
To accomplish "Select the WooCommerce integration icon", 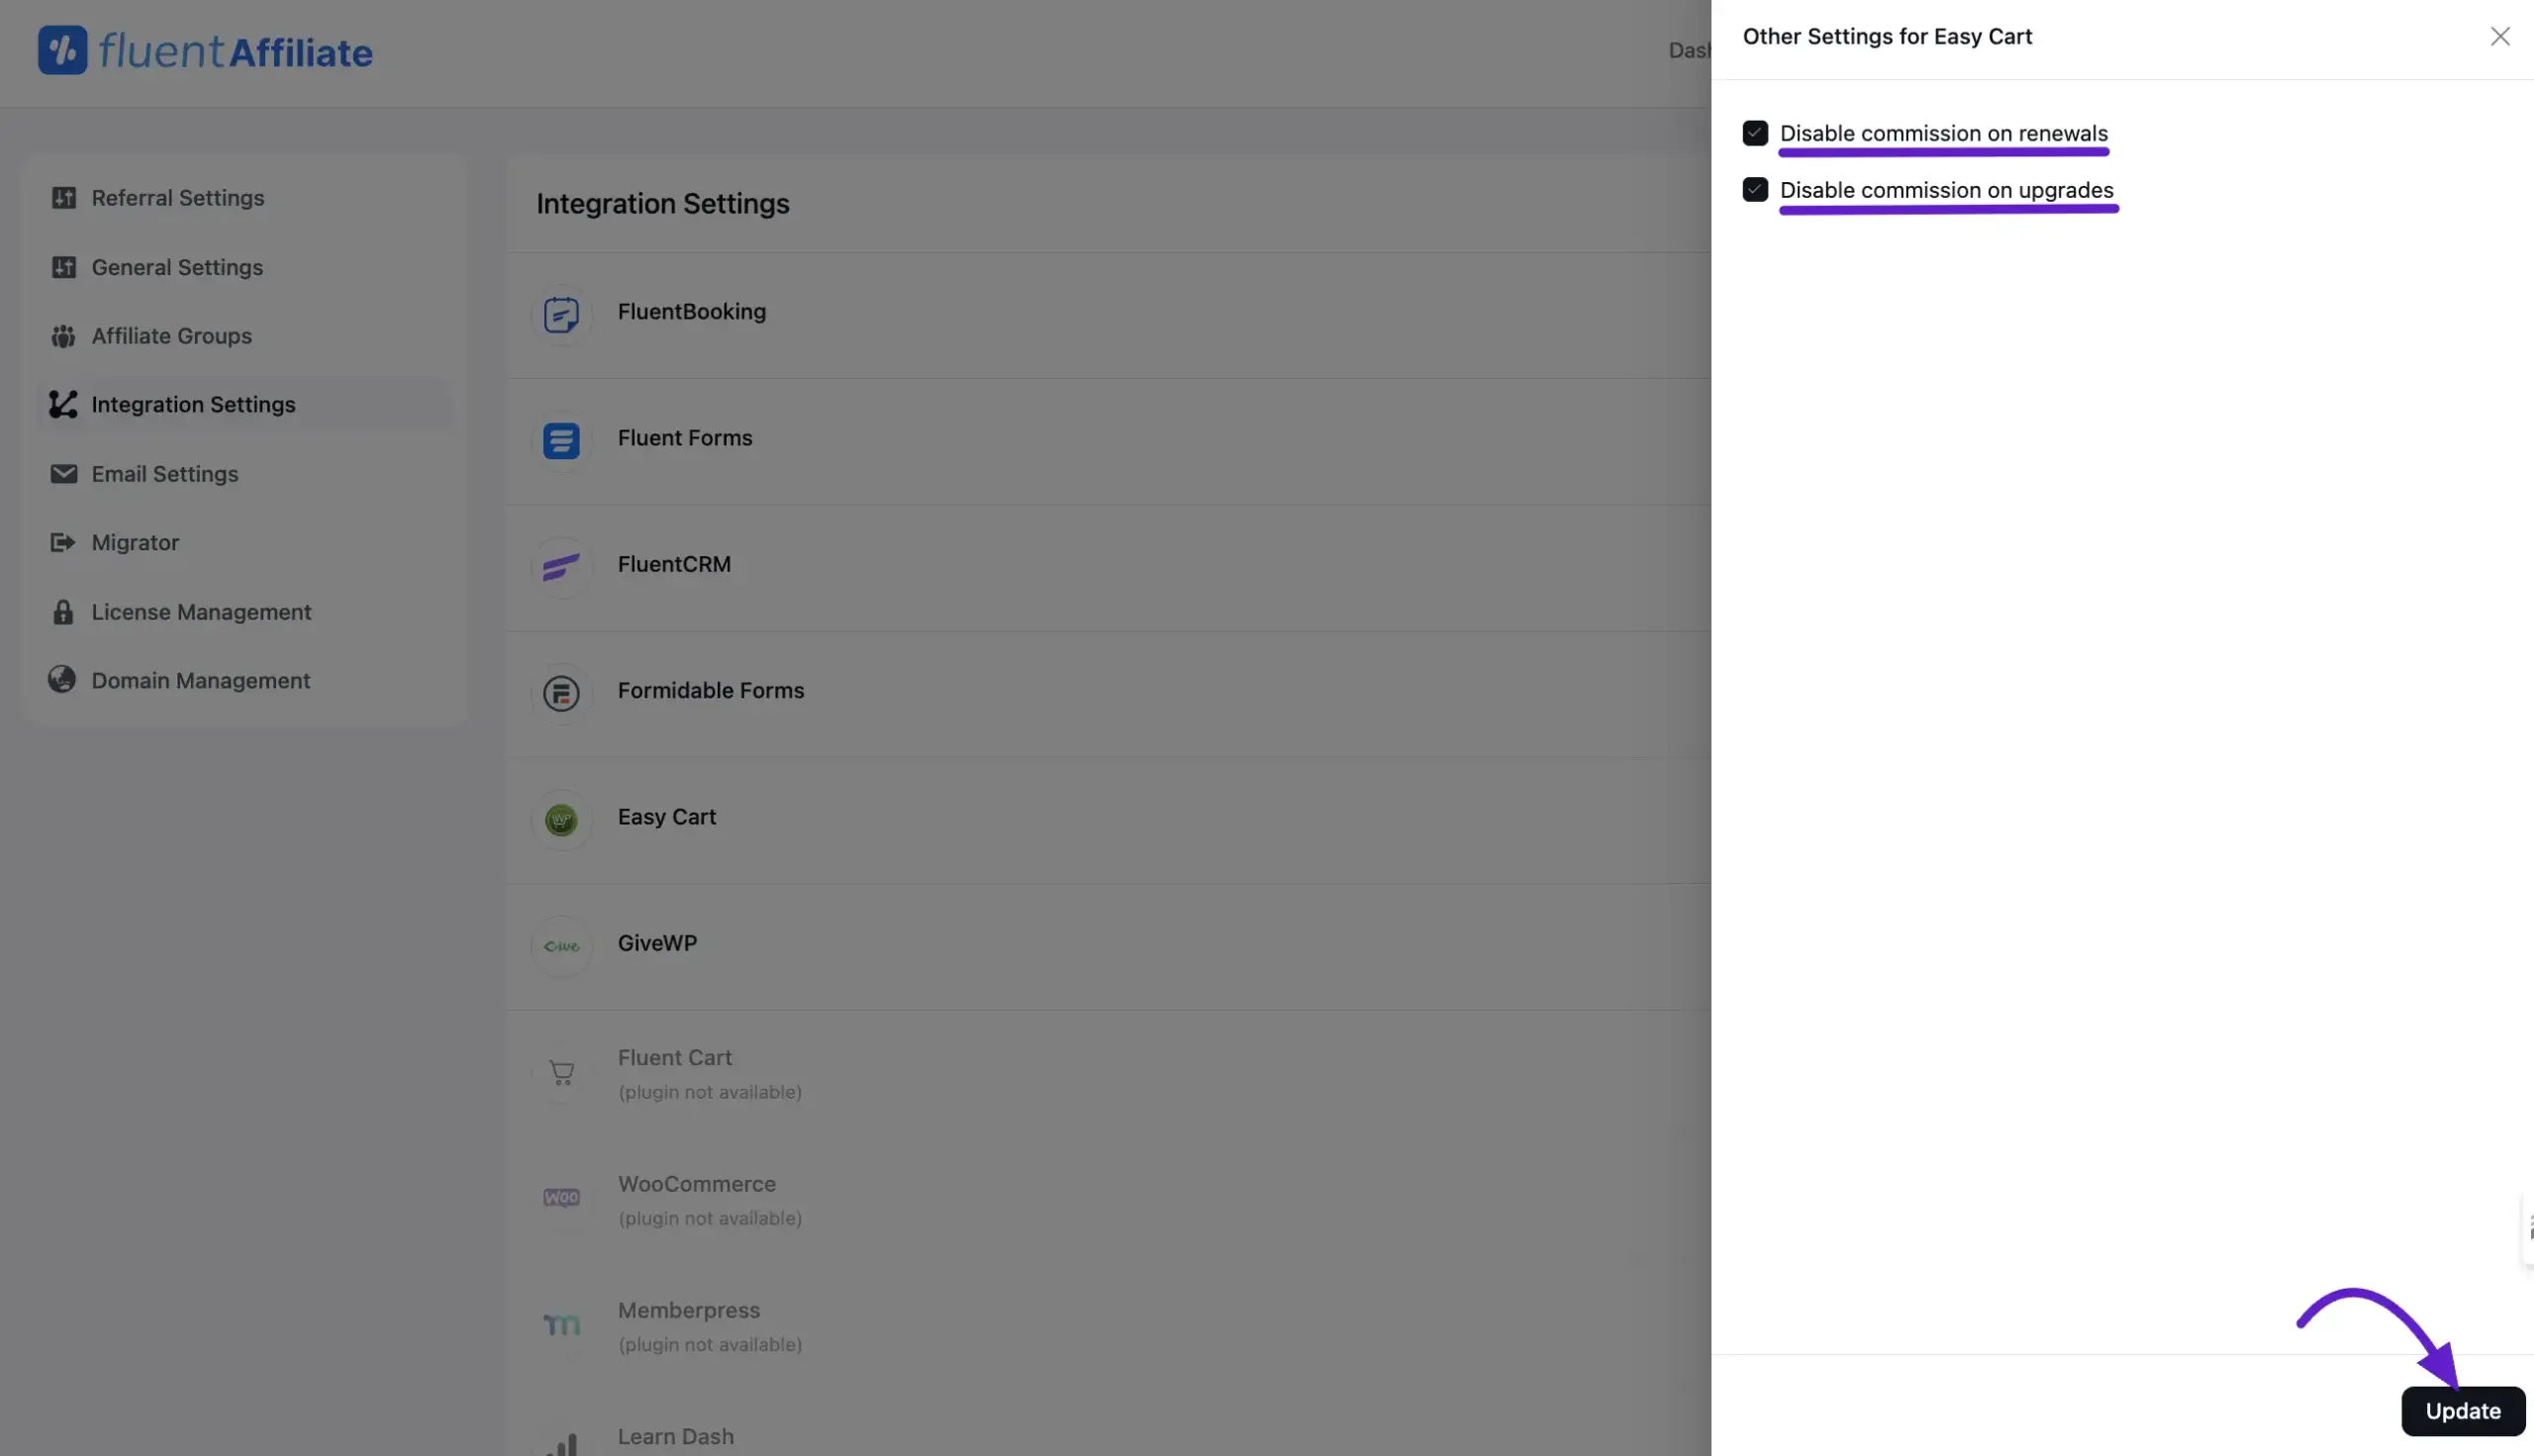I will click(561, 1197).
